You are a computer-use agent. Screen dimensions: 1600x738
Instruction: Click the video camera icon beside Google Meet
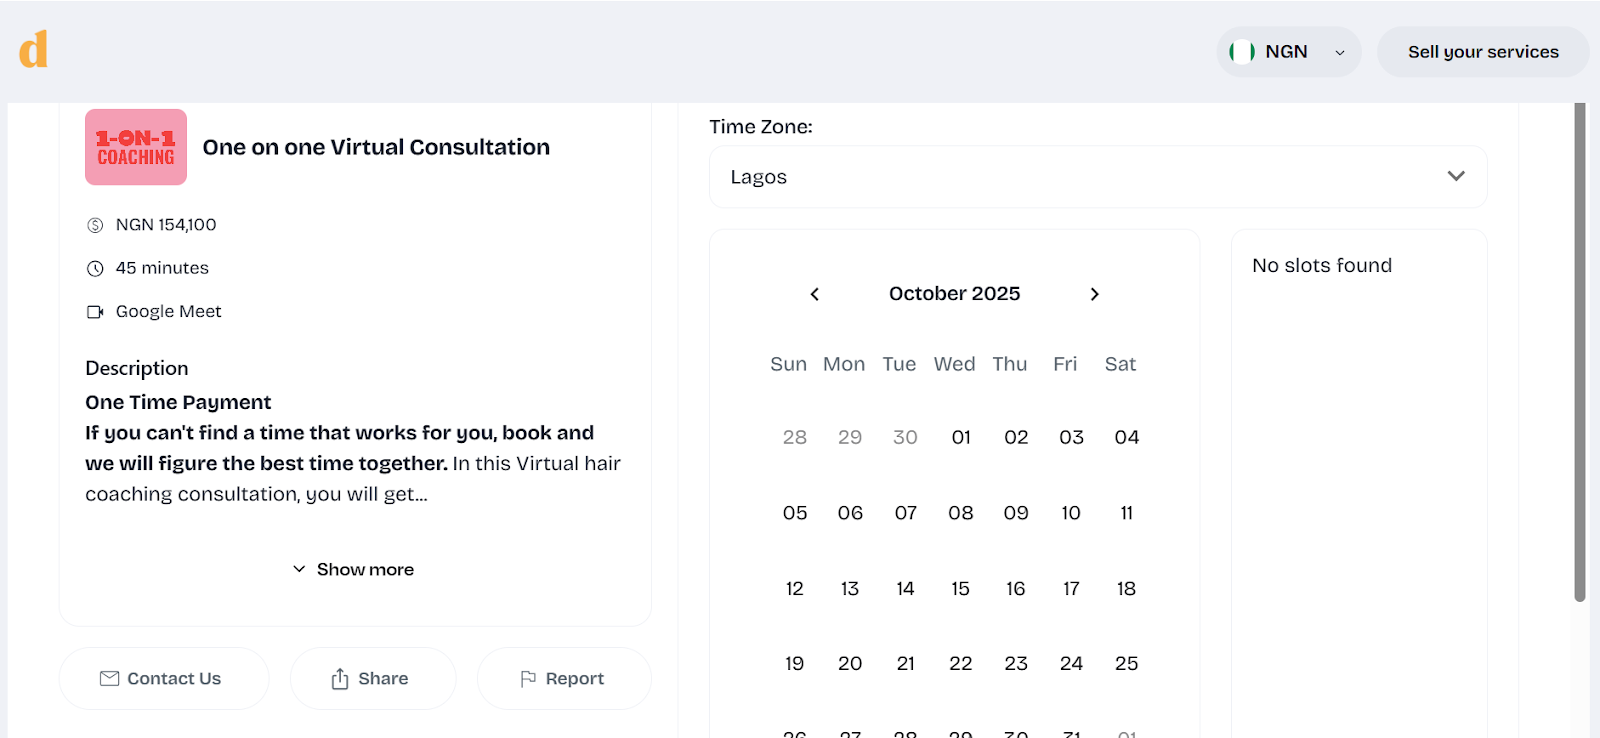[x=95, y=311]
